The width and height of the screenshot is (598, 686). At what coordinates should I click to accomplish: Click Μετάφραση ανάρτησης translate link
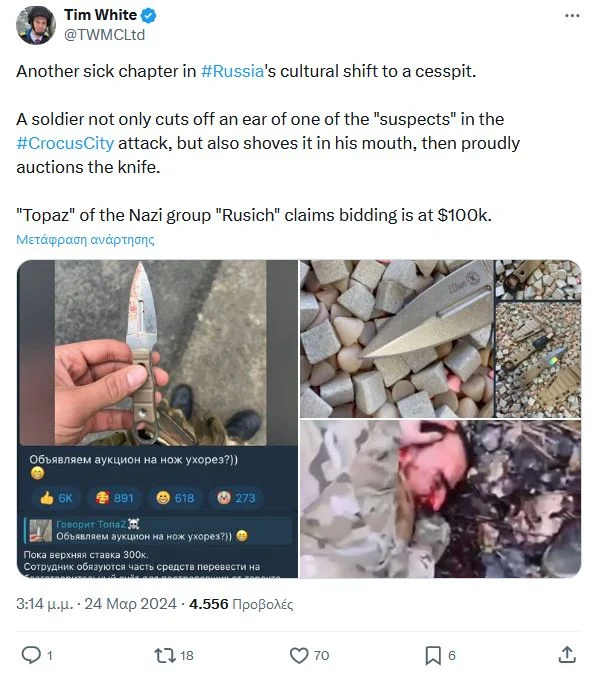pos(85,240)
